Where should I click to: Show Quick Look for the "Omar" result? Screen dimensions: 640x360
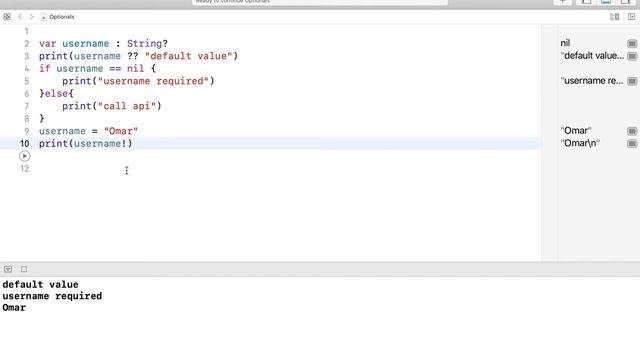click(632, 131)
